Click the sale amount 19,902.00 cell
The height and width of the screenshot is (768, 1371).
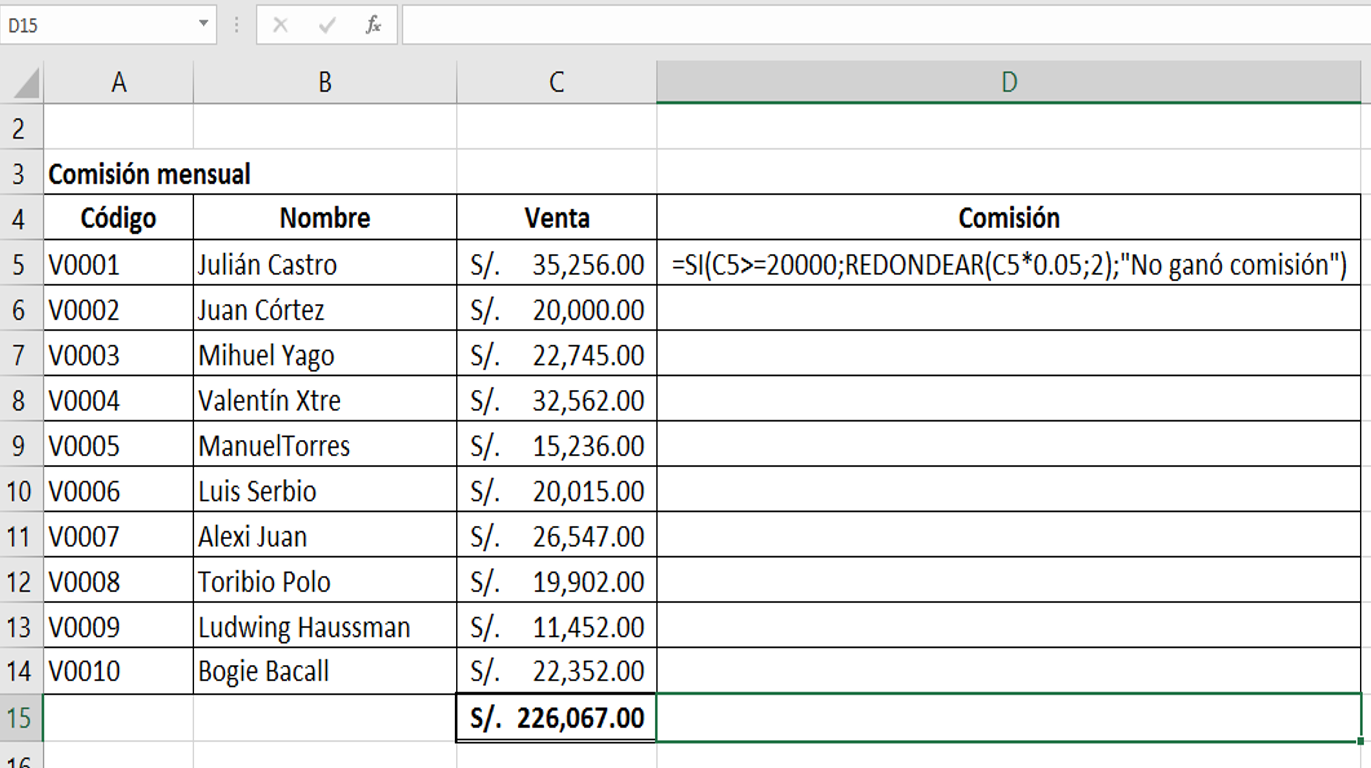pos(556,582)
